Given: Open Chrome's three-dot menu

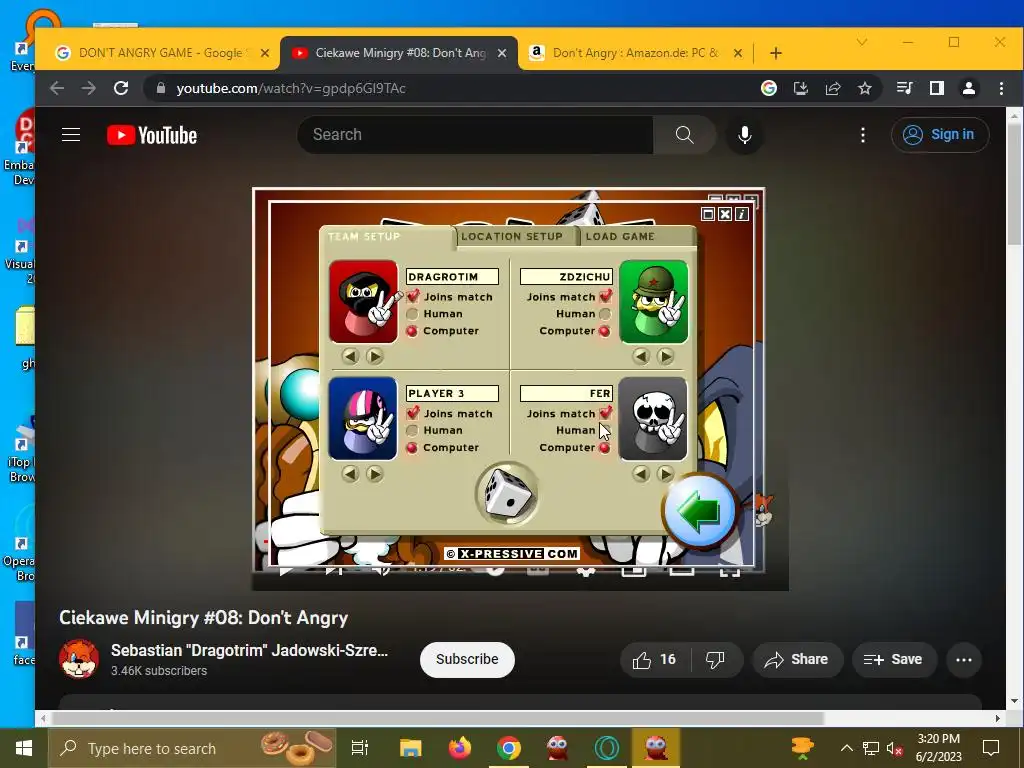Looking at the screenshot, I should (1001, 88).
